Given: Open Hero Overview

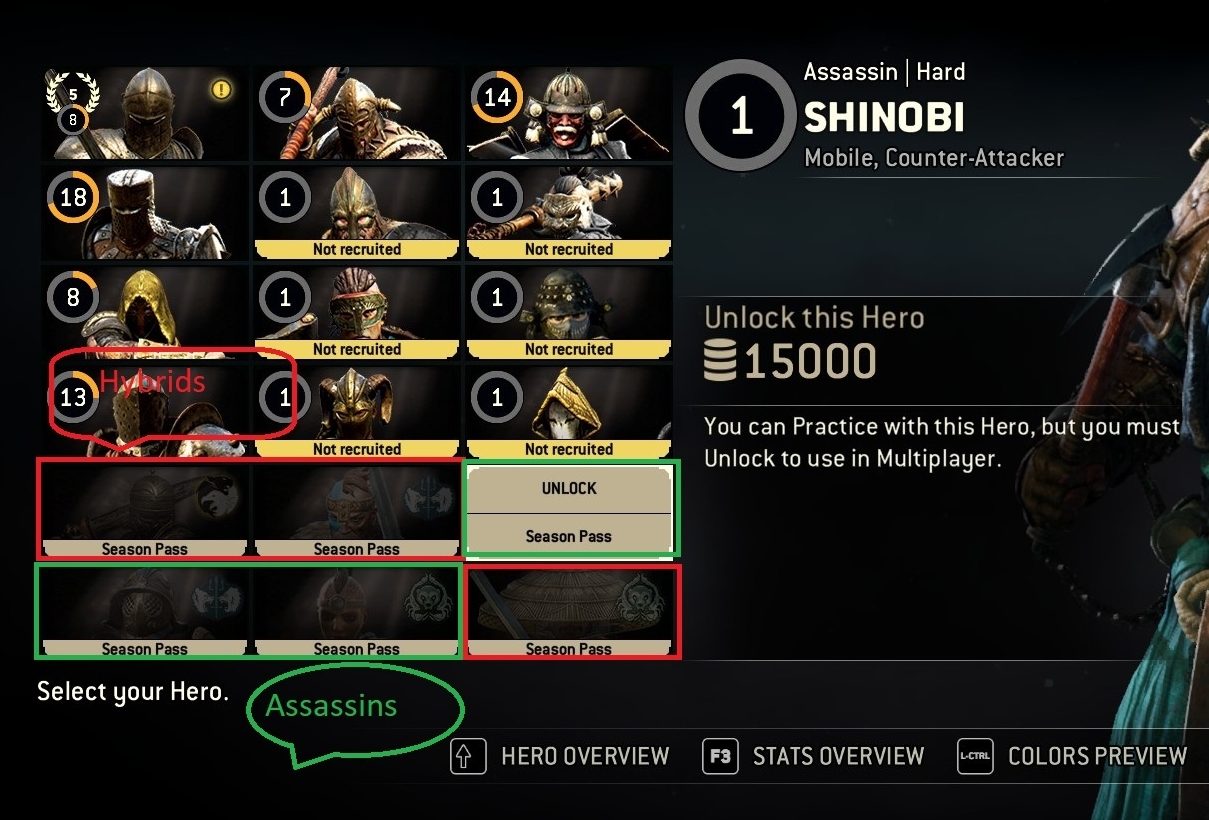Looking at the screenshot, I should pos(585,757).
